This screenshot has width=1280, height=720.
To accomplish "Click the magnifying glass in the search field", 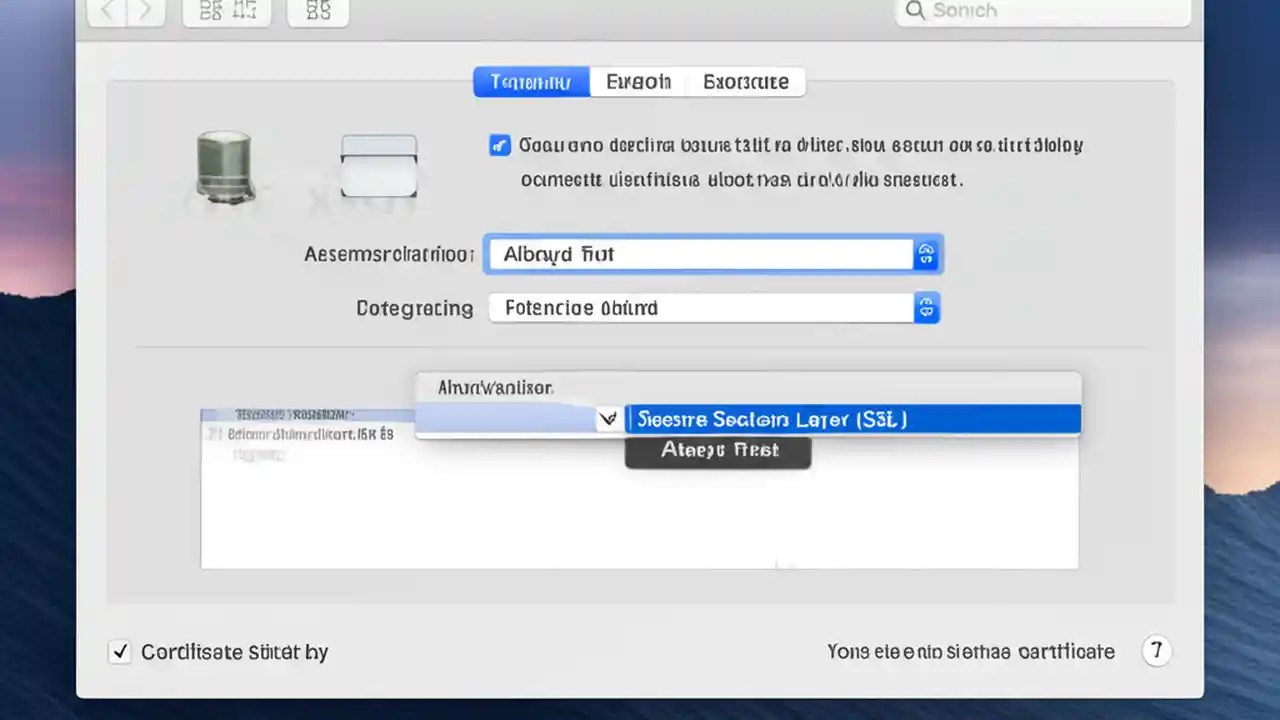I will tap(915, 11).
